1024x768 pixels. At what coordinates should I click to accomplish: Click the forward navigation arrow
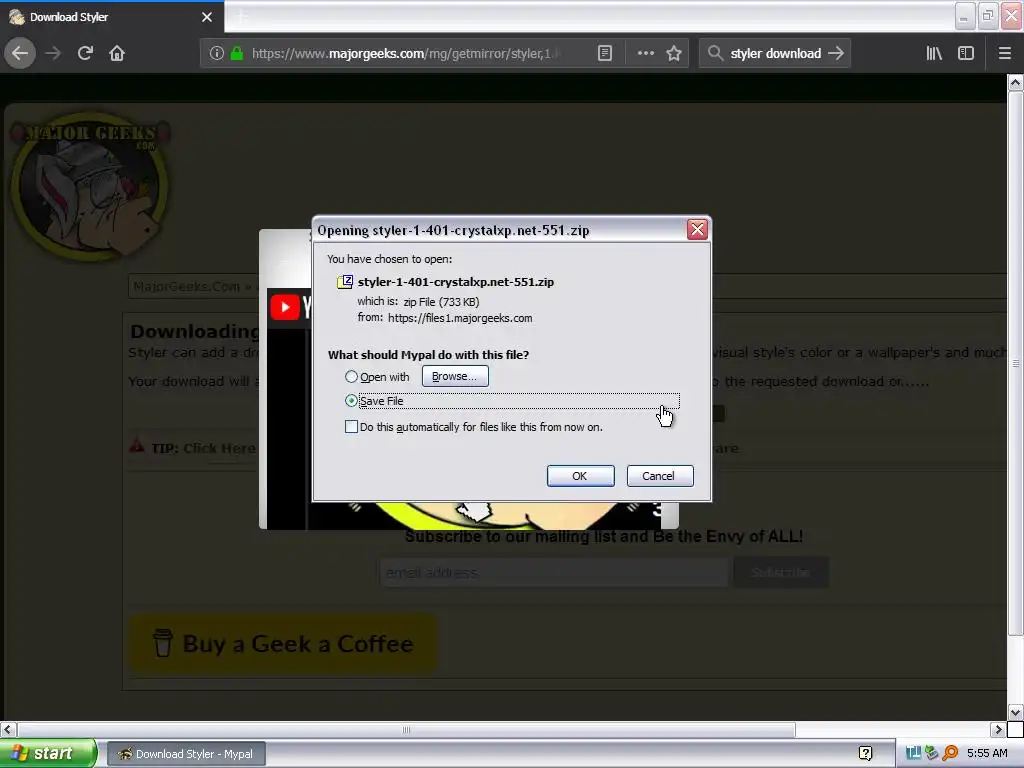[53, 54]
